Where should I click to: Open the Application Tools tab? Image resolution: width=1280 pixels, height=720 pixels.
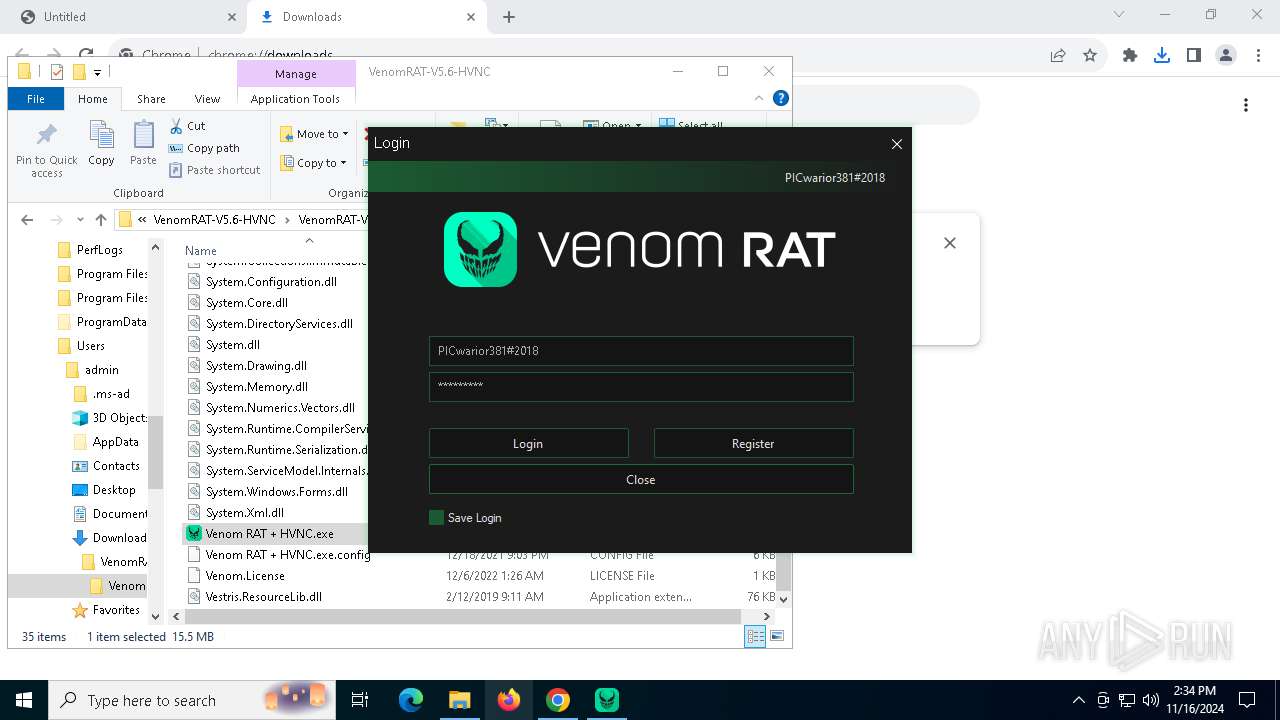tap(295, 99)
